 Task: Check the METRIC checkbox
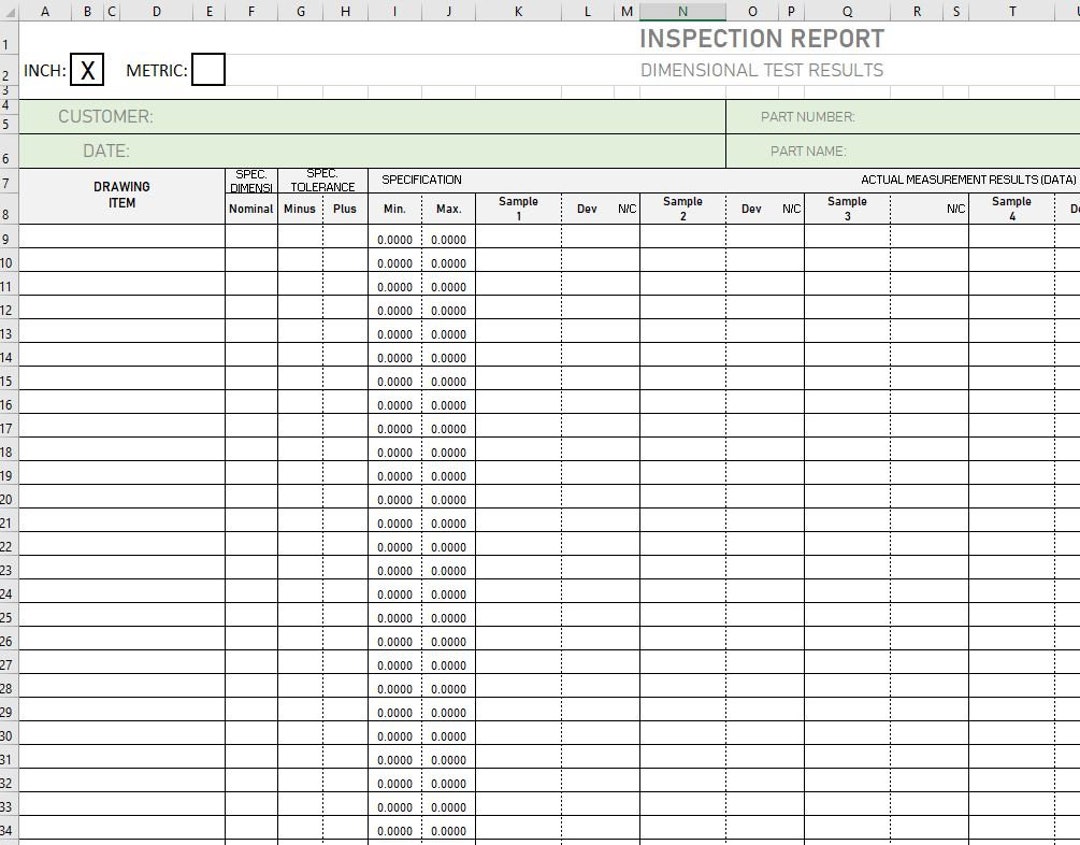(x=209, y=69)
